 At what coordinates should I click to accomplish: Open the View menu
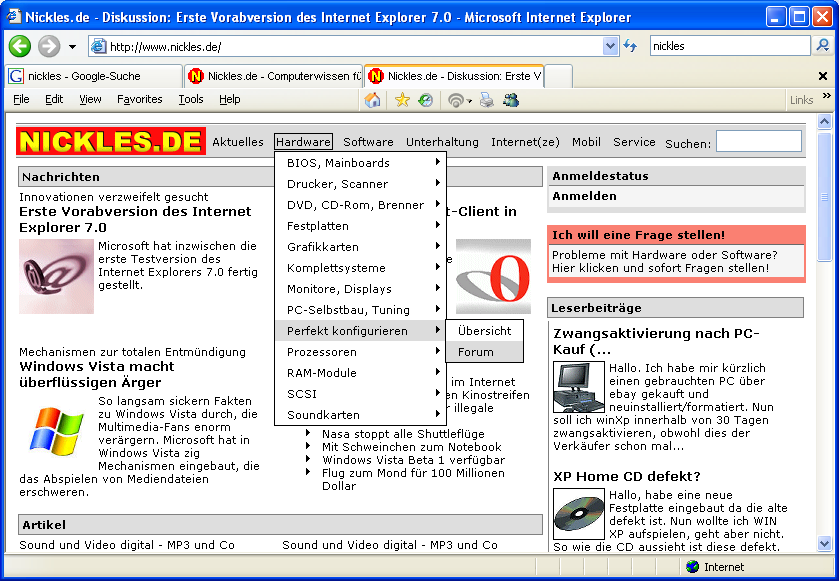click(90, 99)
